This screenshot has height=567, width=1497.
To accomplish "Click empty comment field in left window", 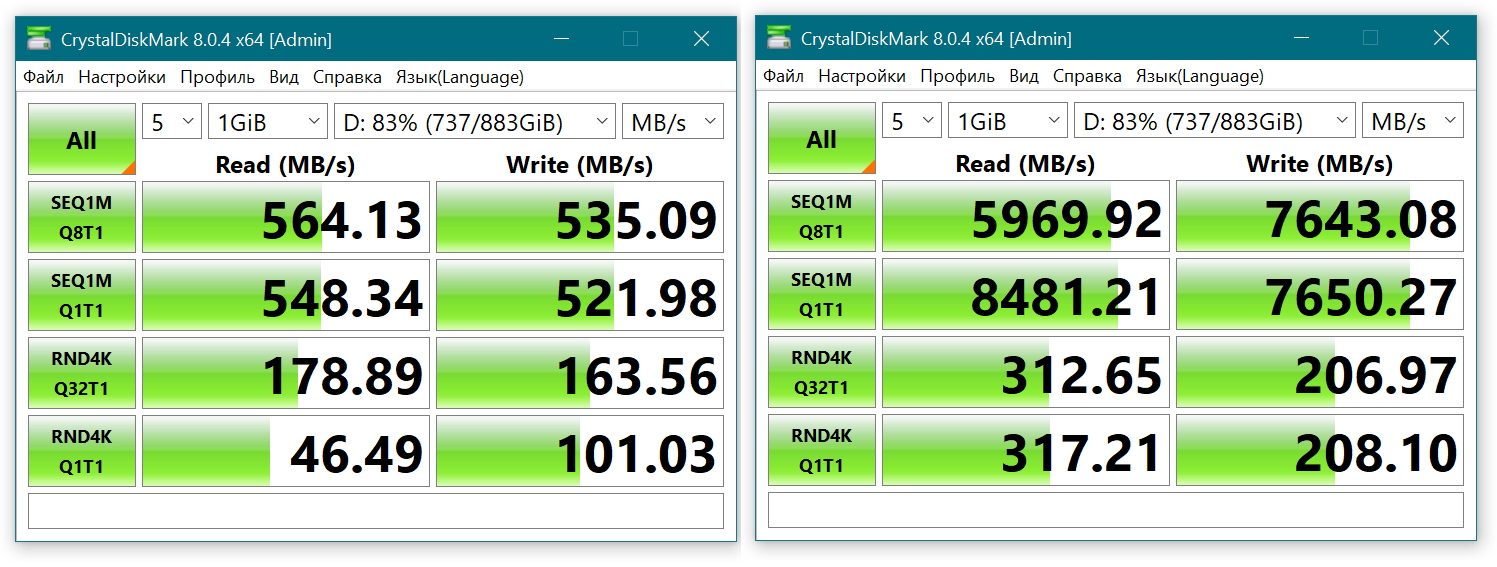I will (375, 511).
